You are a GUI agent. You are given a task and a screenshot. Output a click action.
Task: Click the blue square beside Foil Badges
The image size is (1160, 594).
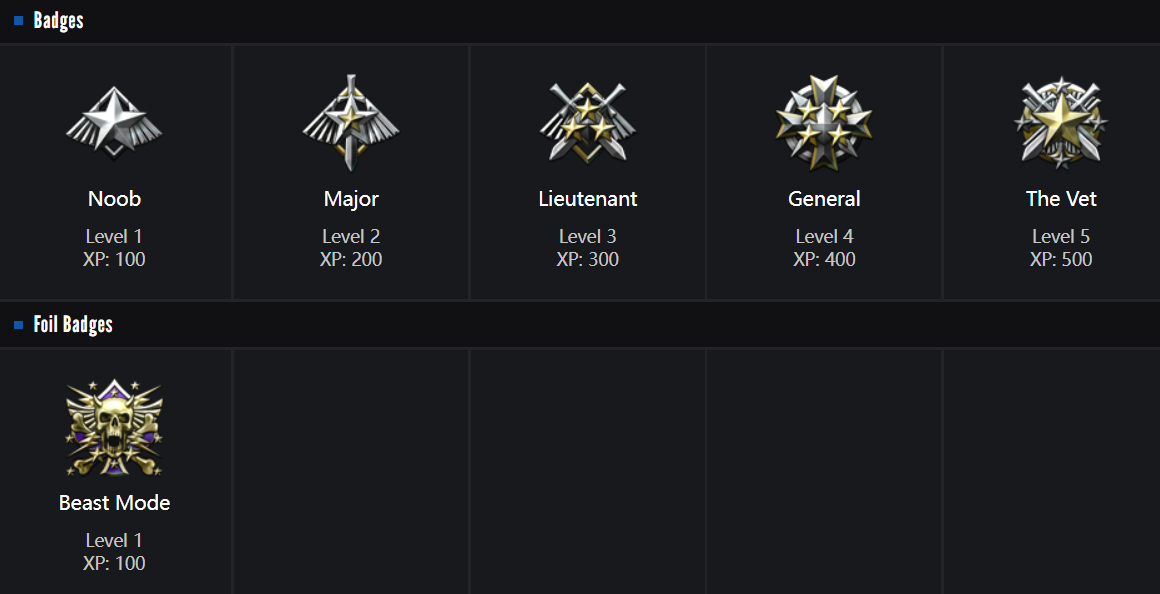click(x=18, y=325)
